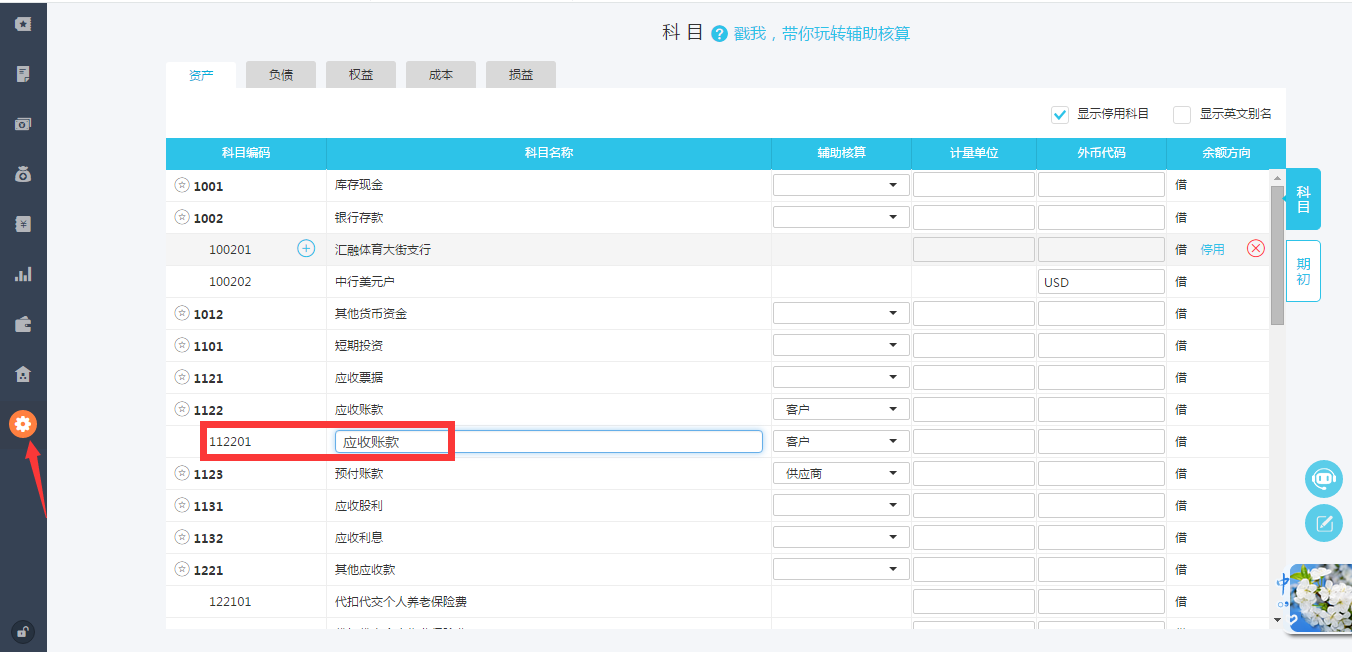Image resolution: width=1352 pixels, height=652 pixels.
Task: Open 辅助核算 dropdown for 应收股利
Action: [841, 505]
